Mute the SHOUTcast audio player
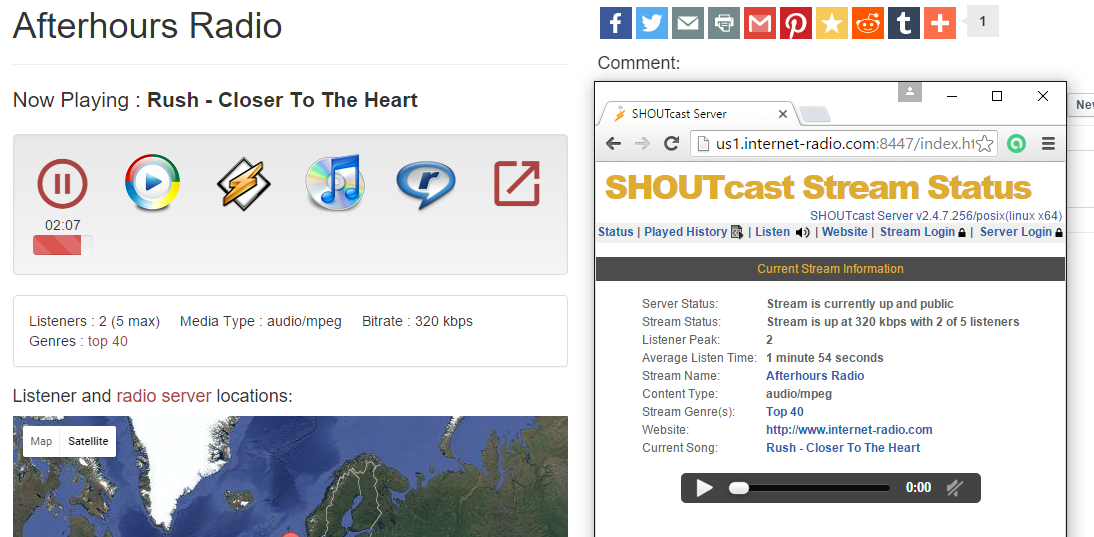 point(954,488)
